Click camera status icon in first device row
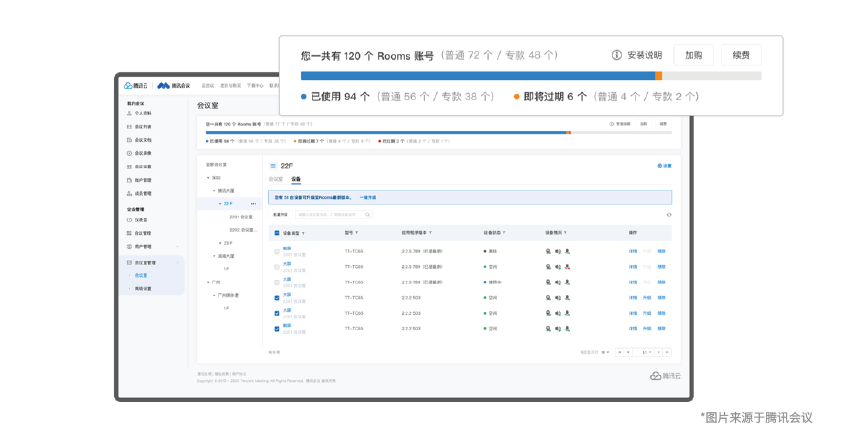This screenshot has width=850, height=447. [548, 251]
